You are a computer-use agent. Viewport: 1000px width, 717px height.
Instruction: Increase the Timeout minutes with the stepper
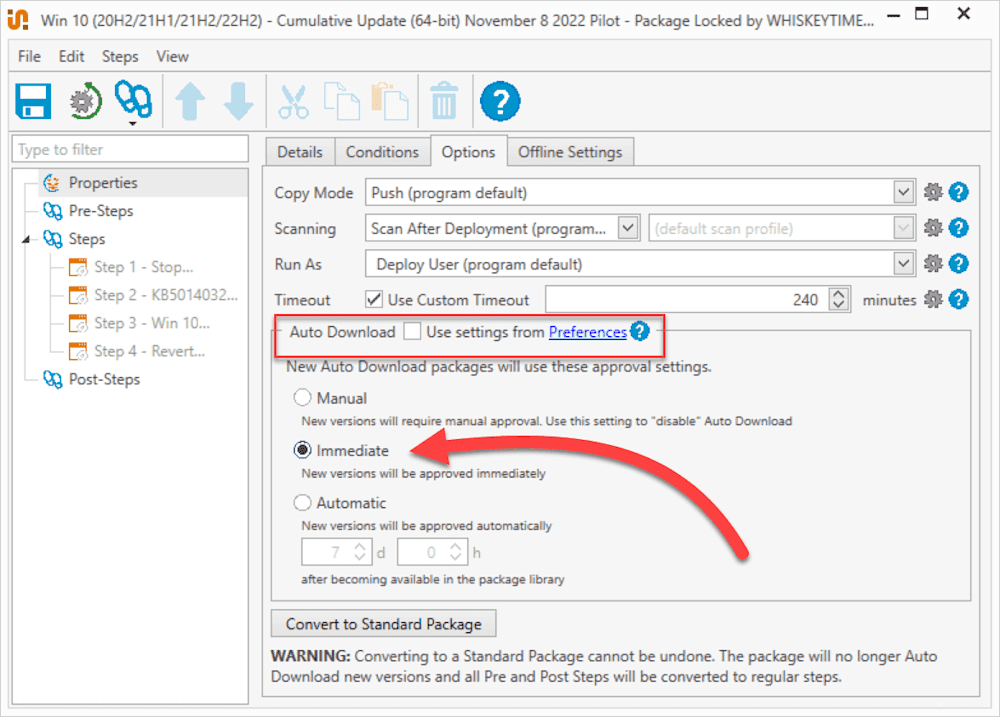(x=838, y=294)
